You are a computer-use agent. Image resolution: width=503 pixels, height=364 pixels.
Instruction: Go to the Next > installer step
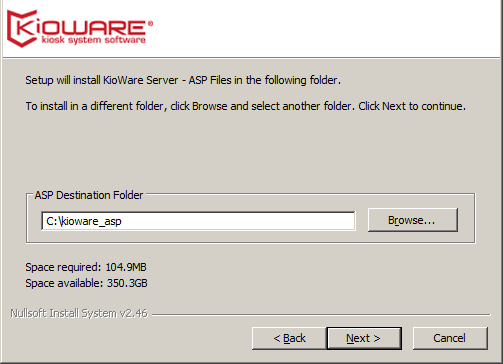[x=364, y=338]
